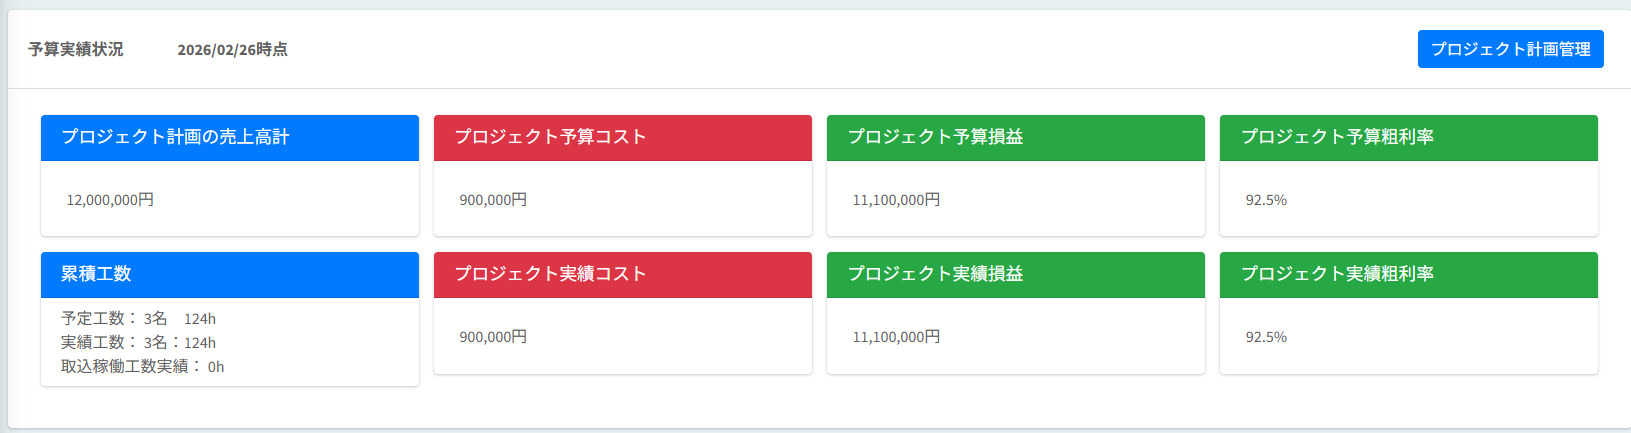Click the 92.5% value under プロジェクト予算粗利率
This screenshot has height=433, width=1631.
(1266, 200)
